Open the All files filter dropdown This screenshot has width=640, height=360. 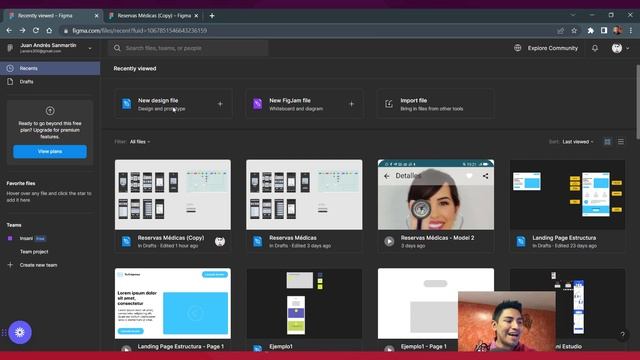140,142
